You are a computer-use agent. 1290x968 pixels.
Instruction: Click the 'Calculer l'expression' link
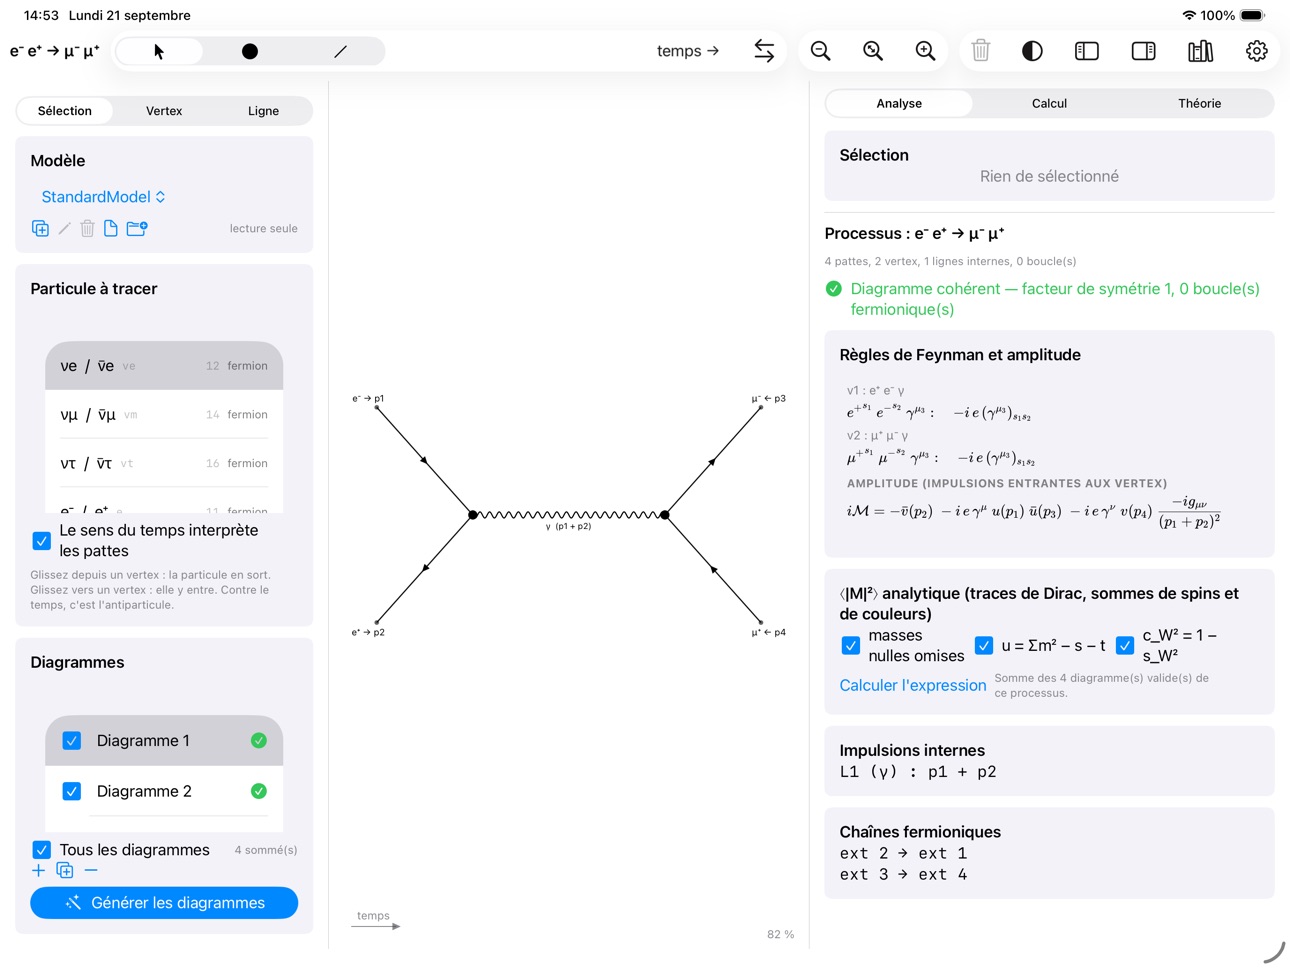[912, 685]
